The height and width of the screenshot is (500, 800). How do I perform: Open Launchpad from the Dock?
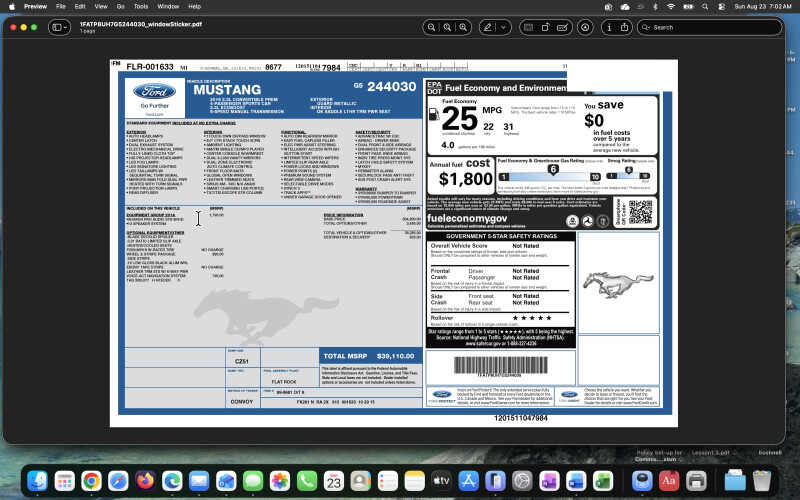click(x=65, y=481)
